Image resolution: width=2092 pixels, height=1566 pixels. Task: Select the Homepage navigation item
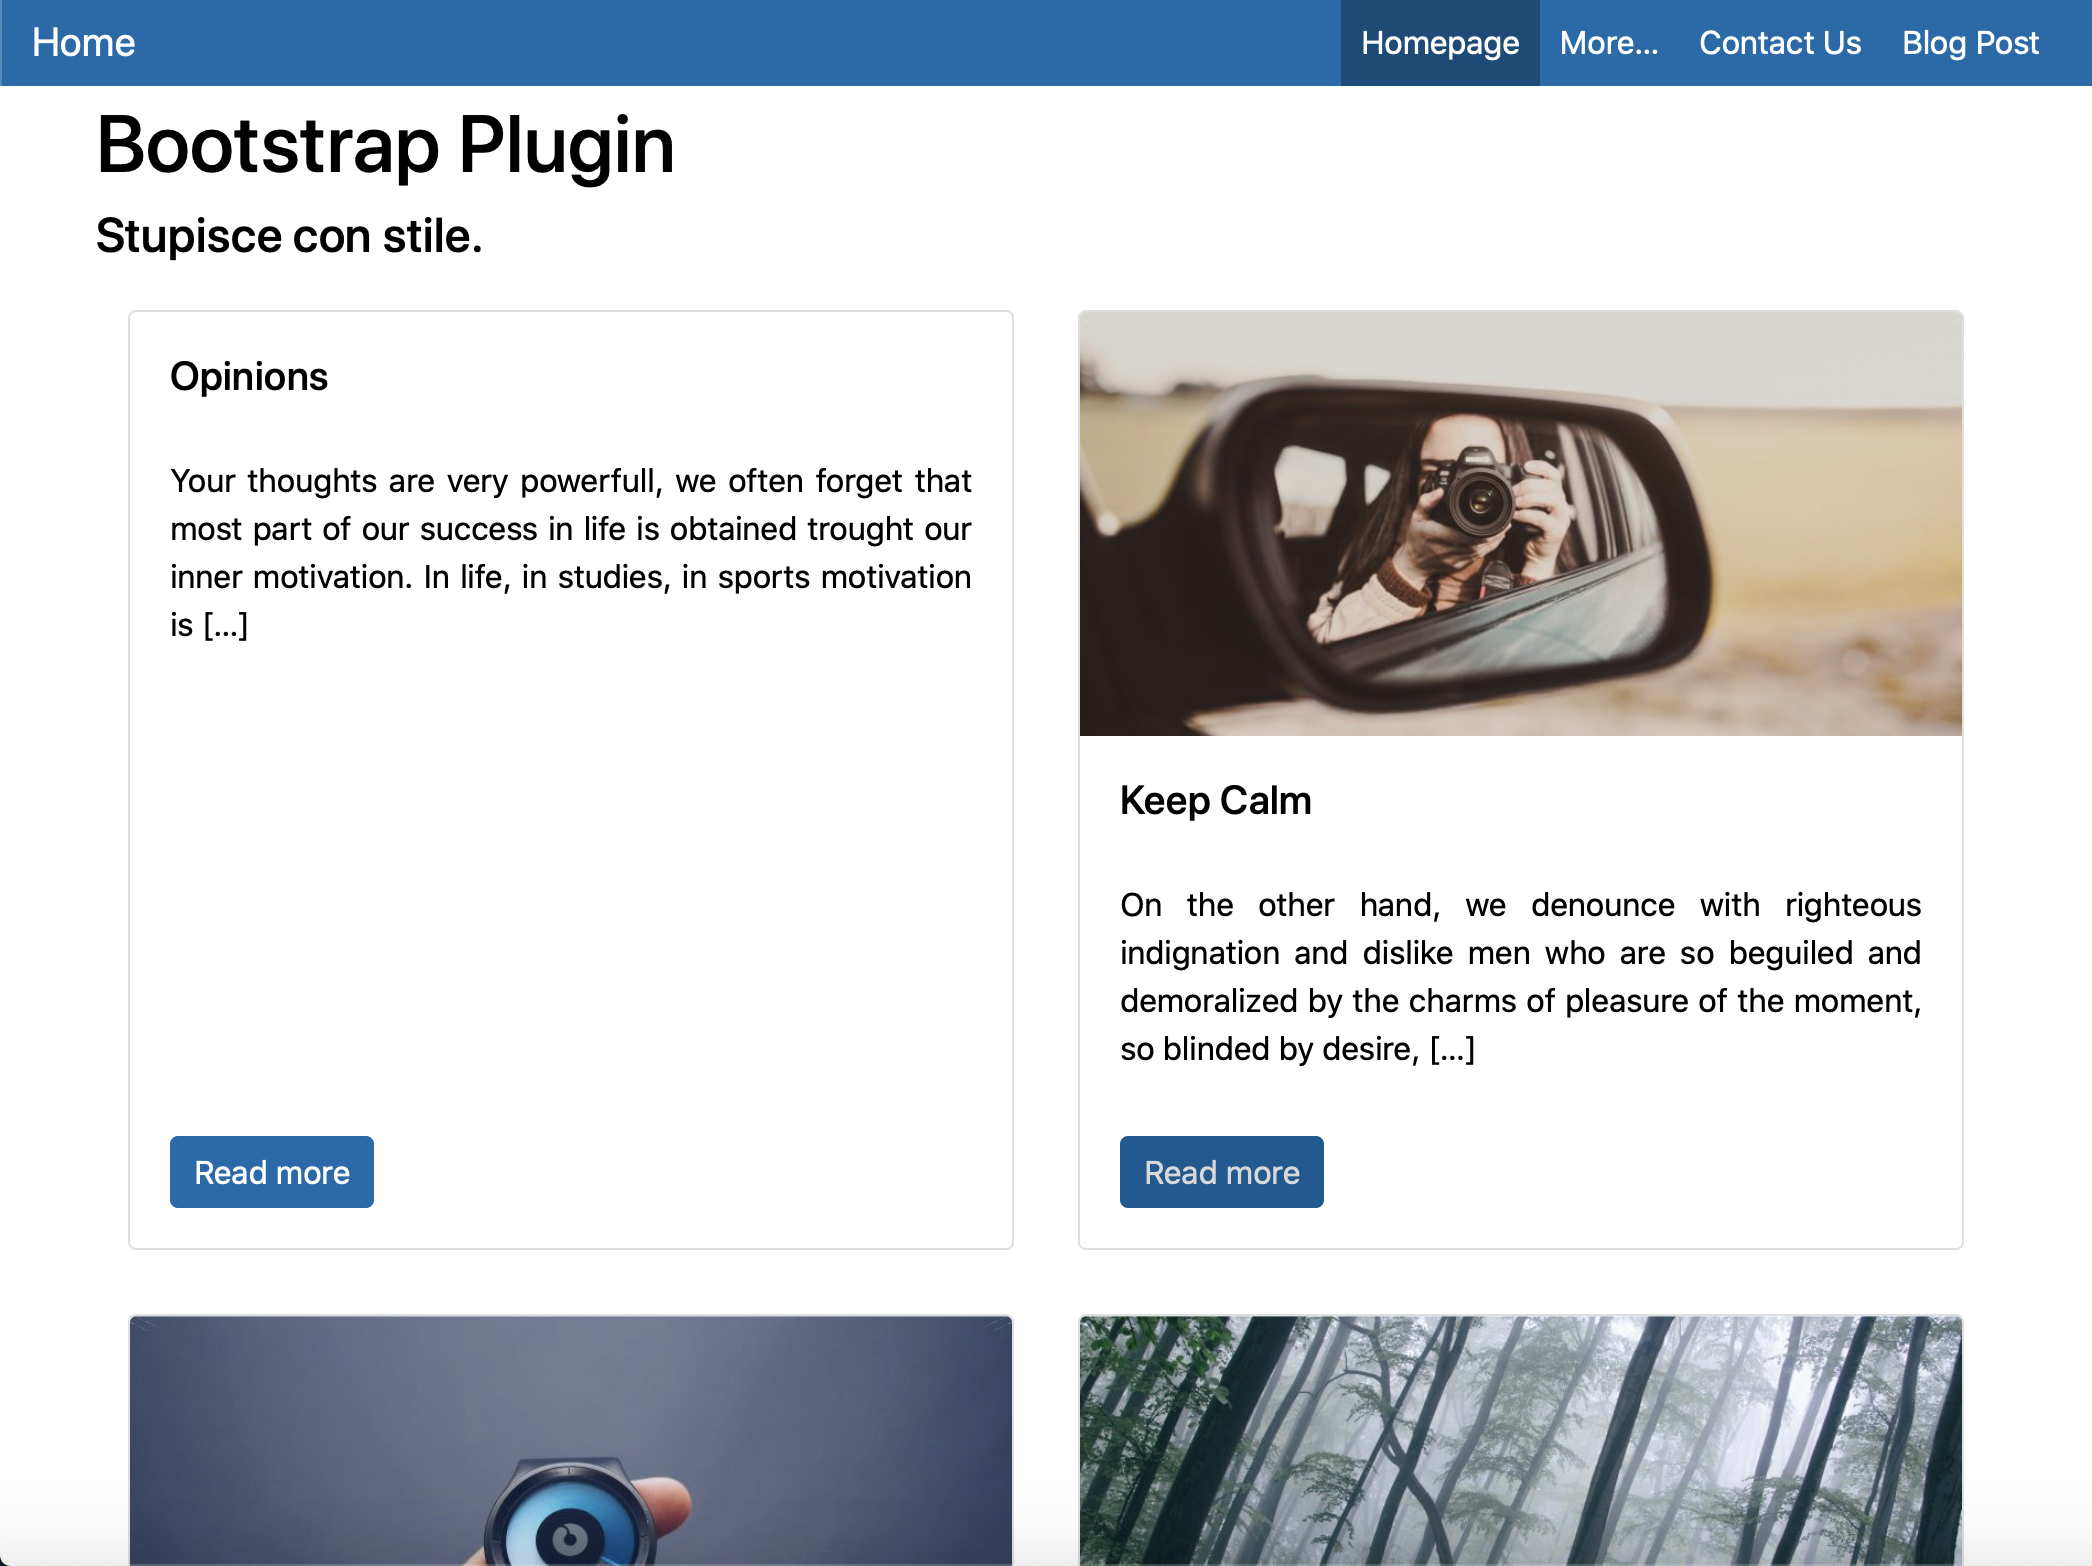[x=1440, y=43]
